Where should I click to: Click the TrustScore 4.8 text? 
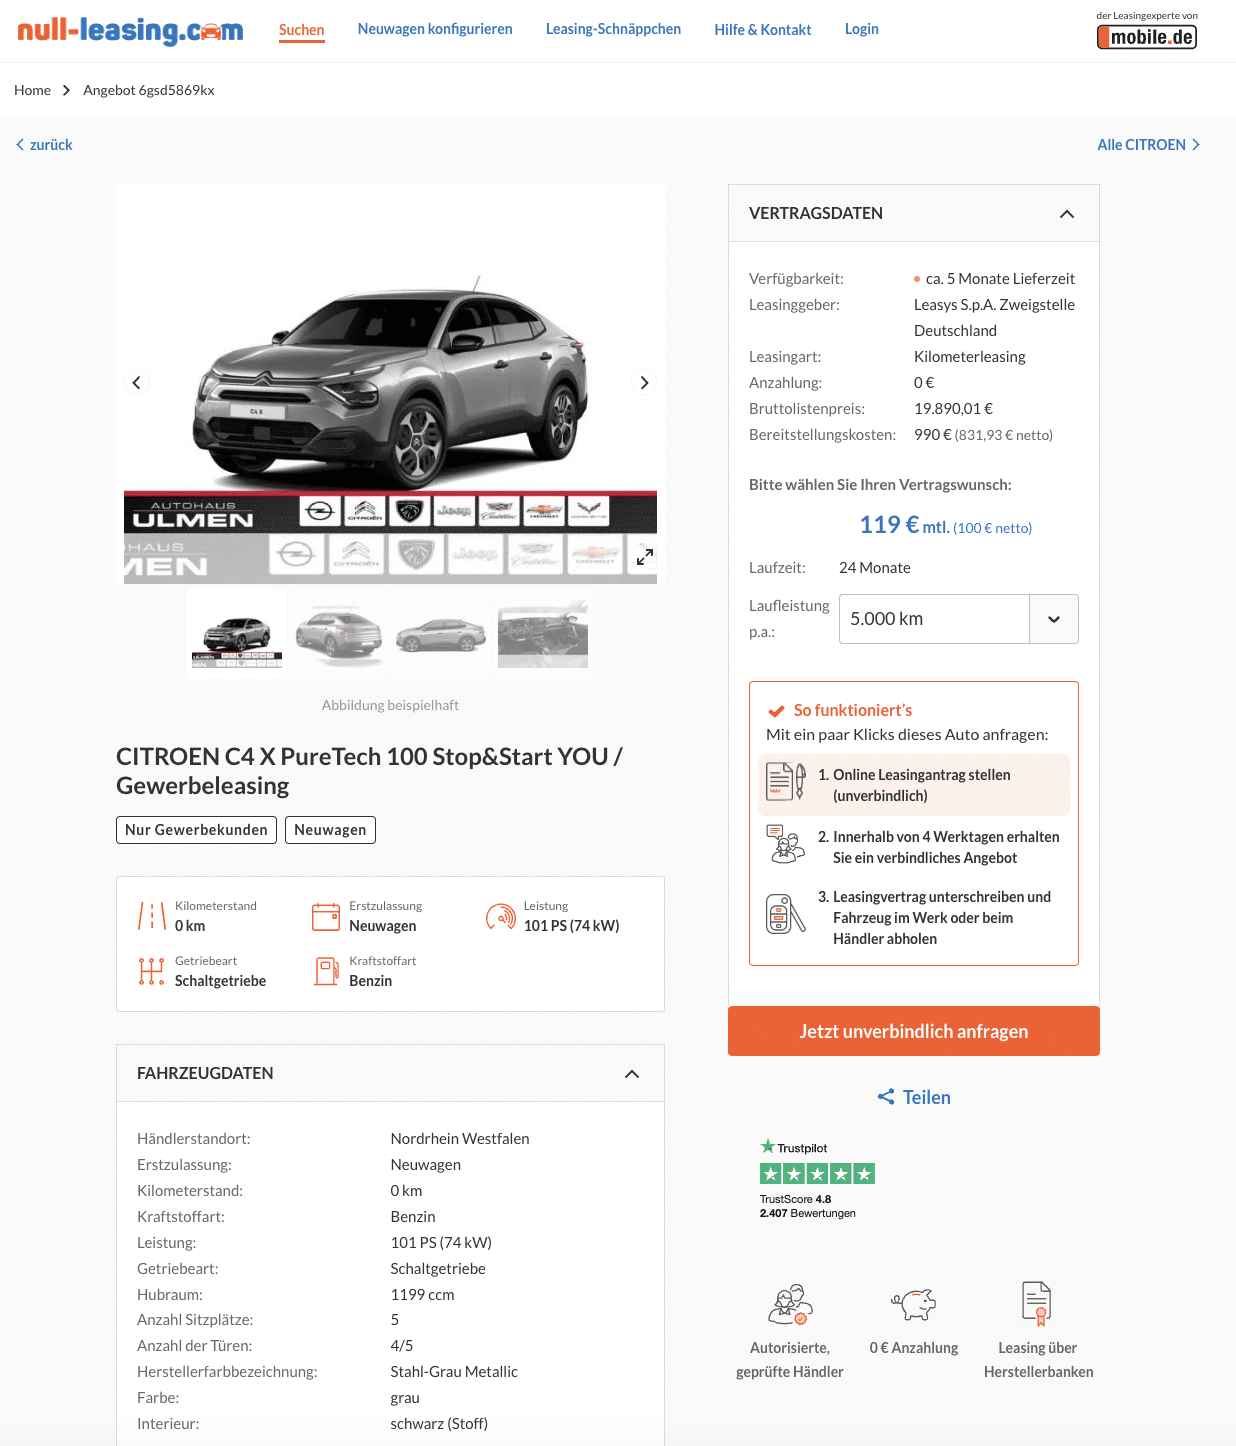click(796, 1199)
